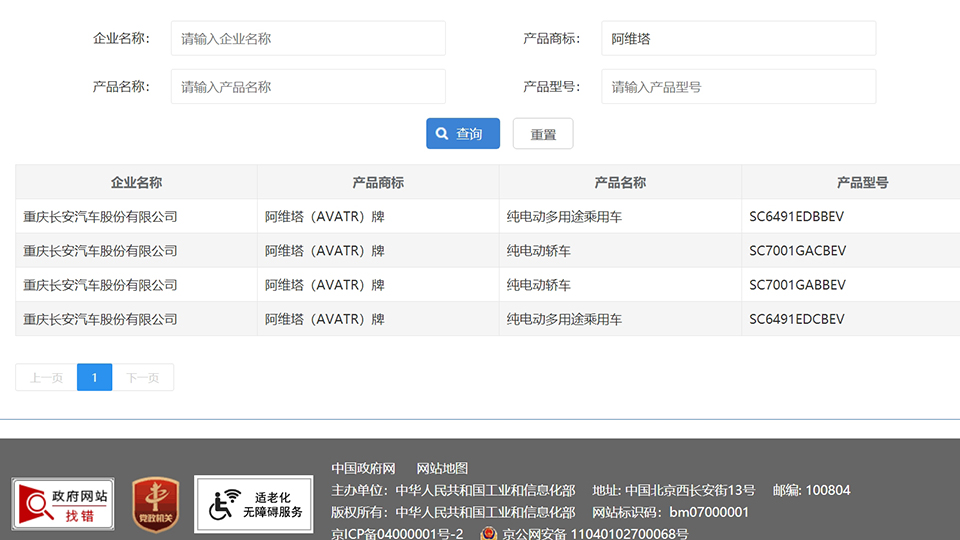Open the 网站地图 footer link
The width and height of the screenshot is (960, 540).
[442, 468]
